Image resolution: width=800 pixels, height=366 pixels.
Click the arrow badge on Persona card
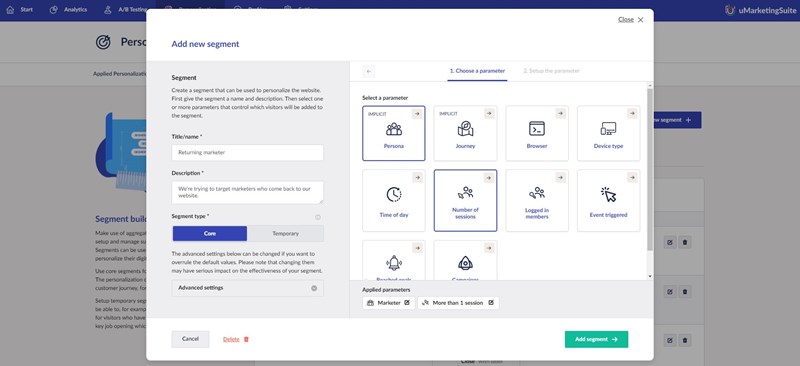point(417,113)
